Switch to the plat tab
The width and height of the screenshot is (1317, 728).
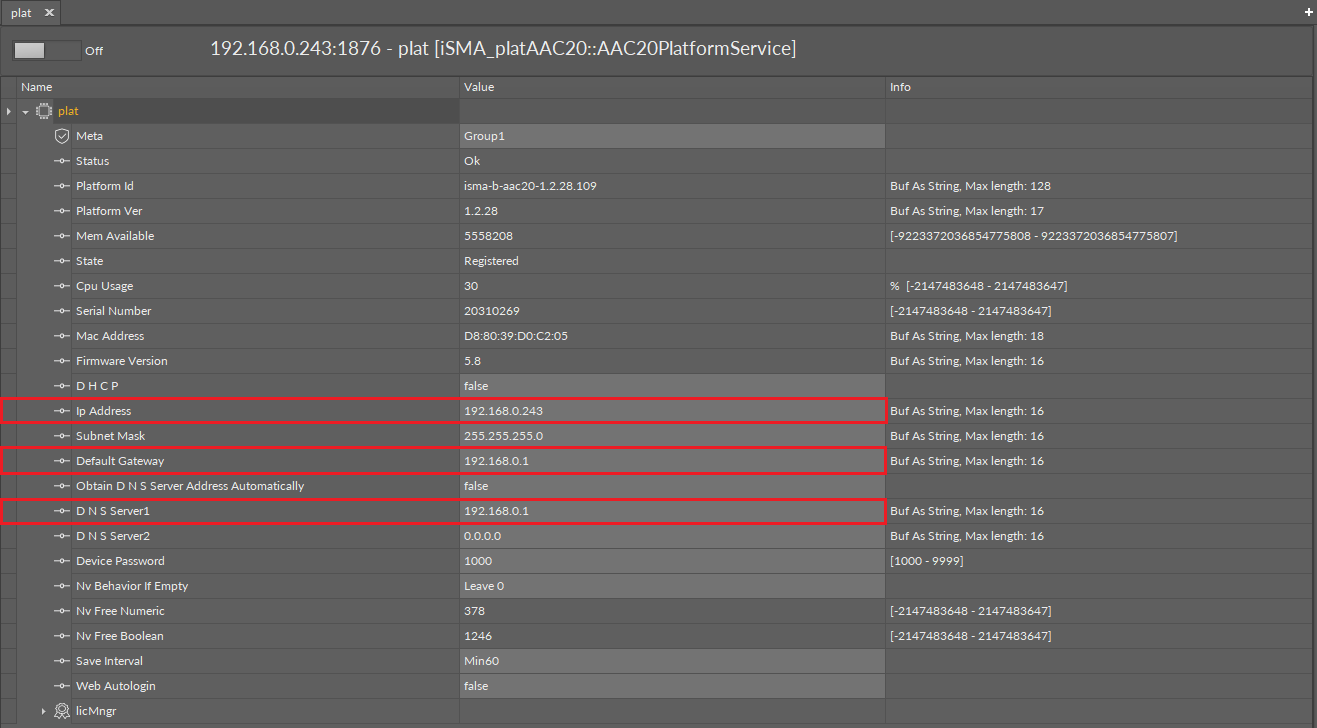tap(22, 13)
